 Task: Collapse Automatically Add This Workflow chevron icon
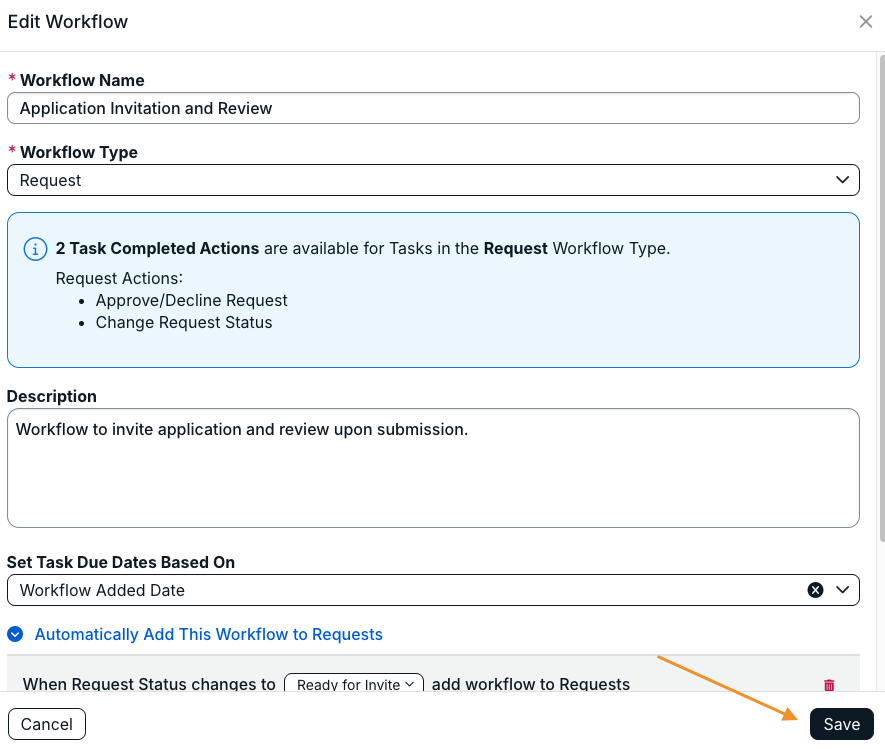15,634
